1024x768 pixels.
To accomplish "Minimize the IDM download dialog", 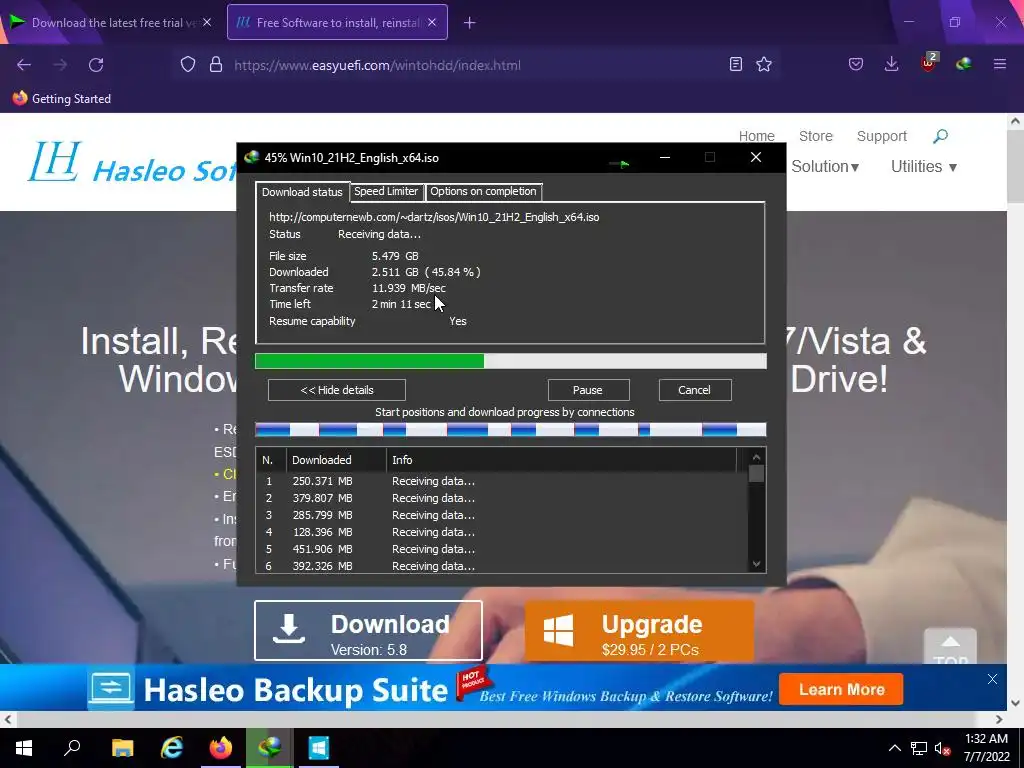I will [665, 157].
